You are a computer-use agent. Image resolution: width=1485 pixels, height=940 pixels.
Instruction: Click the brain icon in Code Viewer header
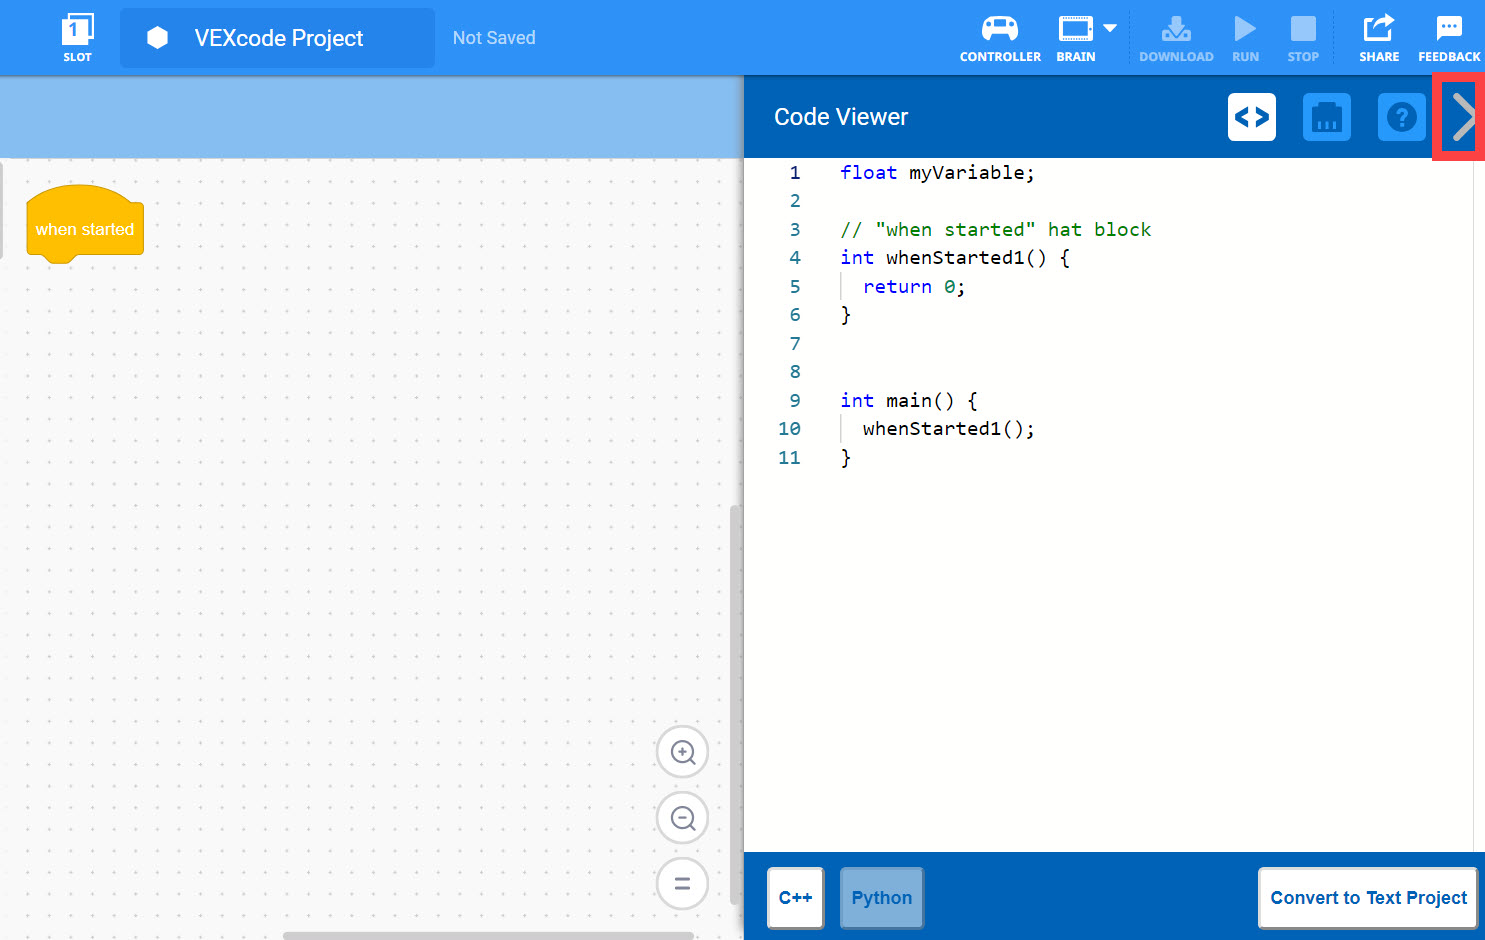click(x=1326, y=117)
